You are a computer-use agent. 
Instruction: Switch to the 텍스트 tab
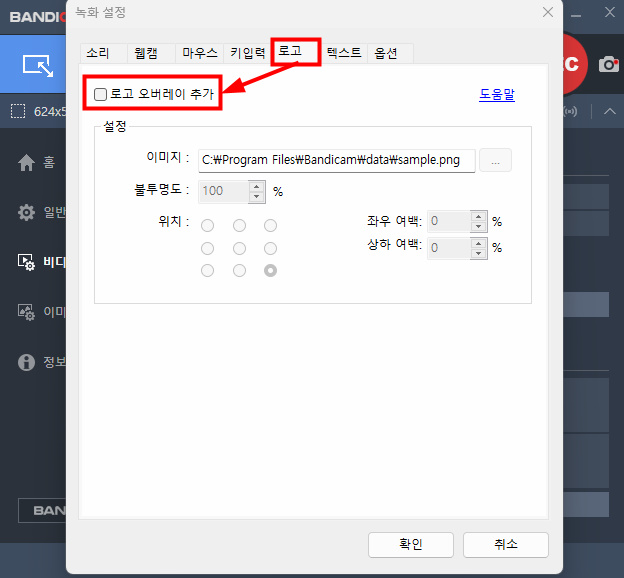pyautogui.click(x=344, y=54)
